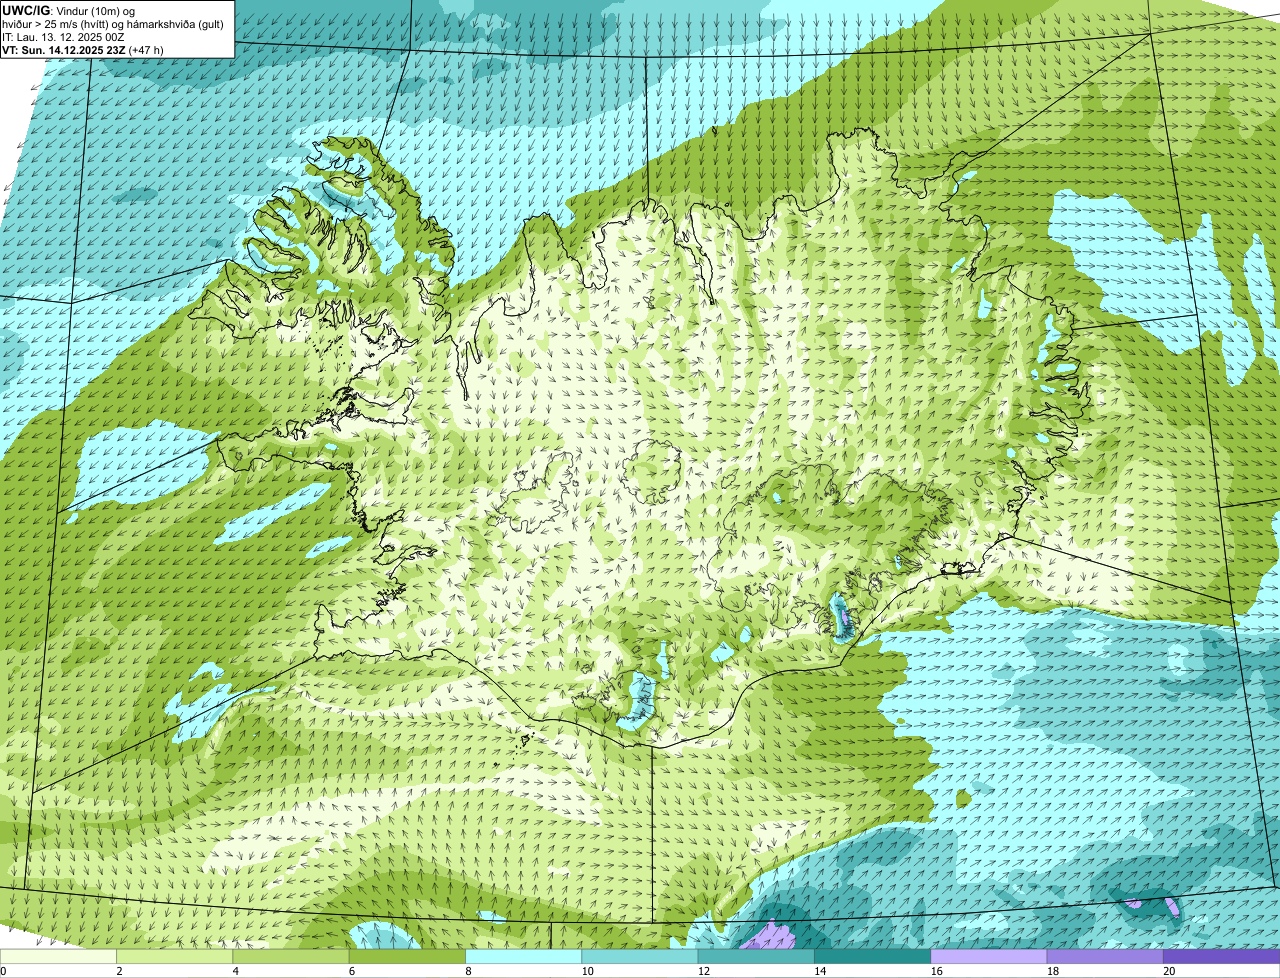This screenshot has width=1280, height=978.
Task: Click the 16–18 m/s lavender legend swatch
Action: tap(989, 957)
